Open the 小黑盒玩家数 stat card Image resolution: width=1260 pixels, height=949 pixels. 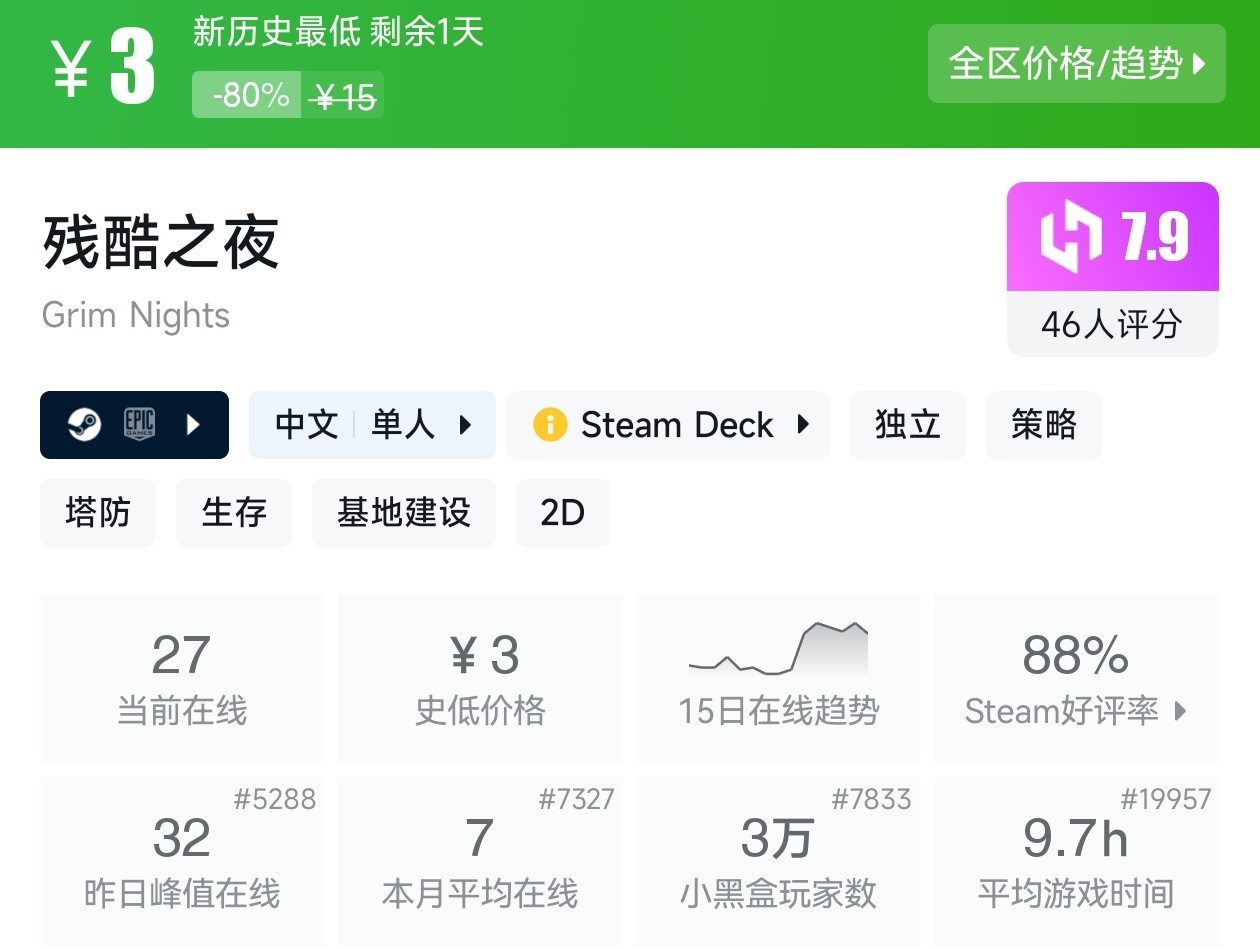778,861
